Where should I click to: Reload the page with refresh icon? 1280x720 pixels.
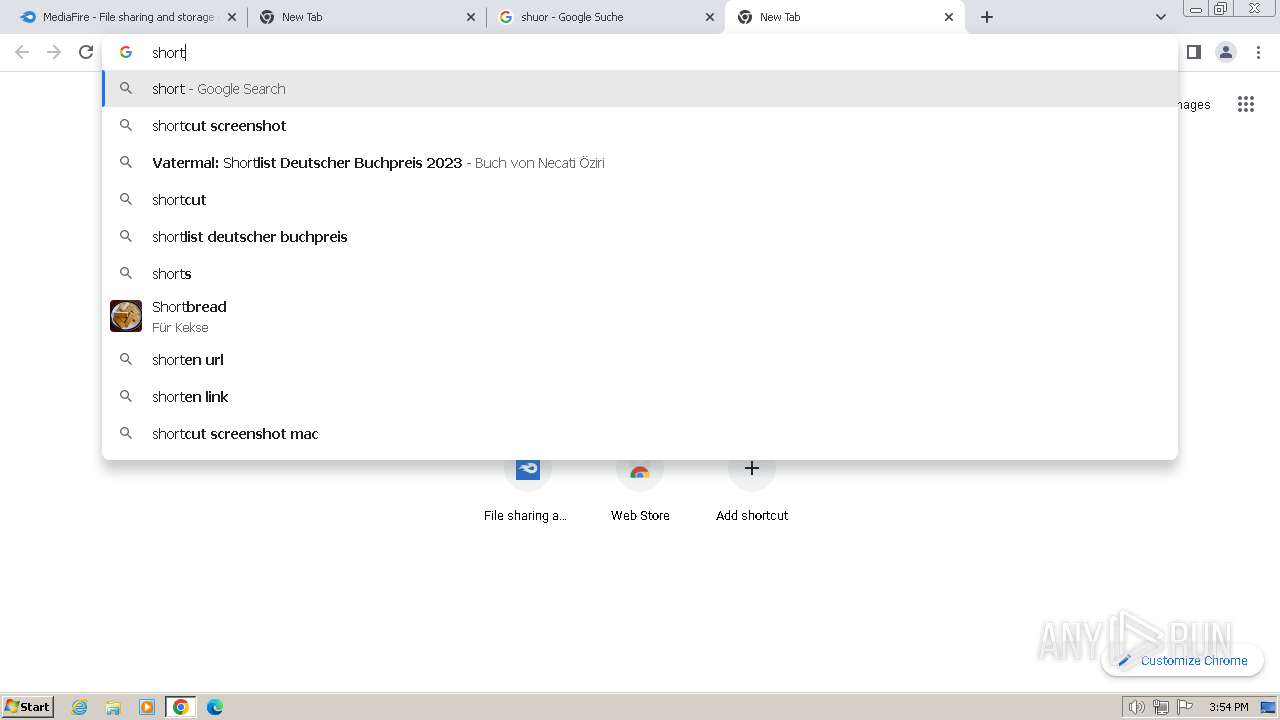(x=86, y=52)
